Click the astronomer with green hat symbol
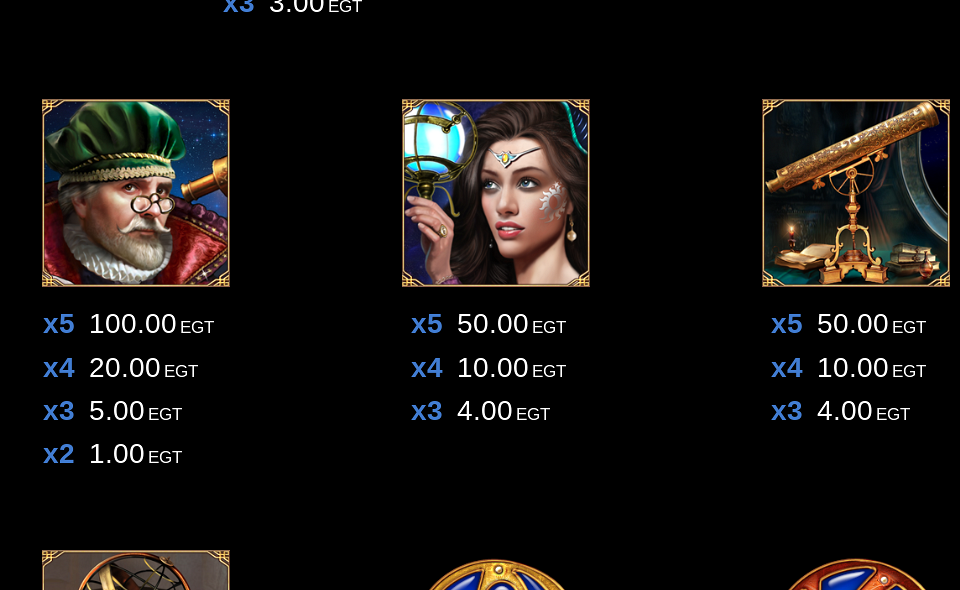Screen dimensions: 960x590 click(x=135, y=193)
